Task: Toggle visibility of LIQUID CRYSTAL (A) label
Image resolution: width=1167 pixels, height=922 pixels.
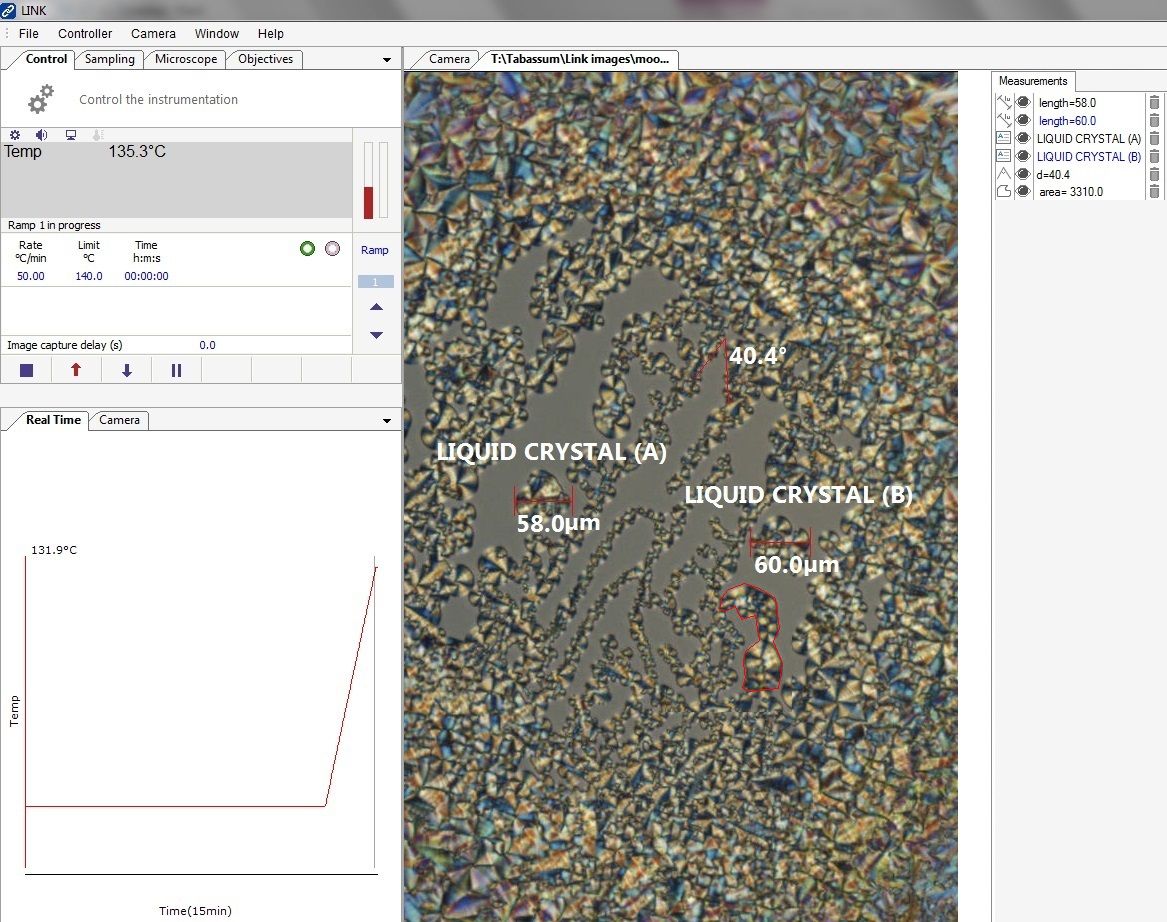Action: click(1023, 138)
